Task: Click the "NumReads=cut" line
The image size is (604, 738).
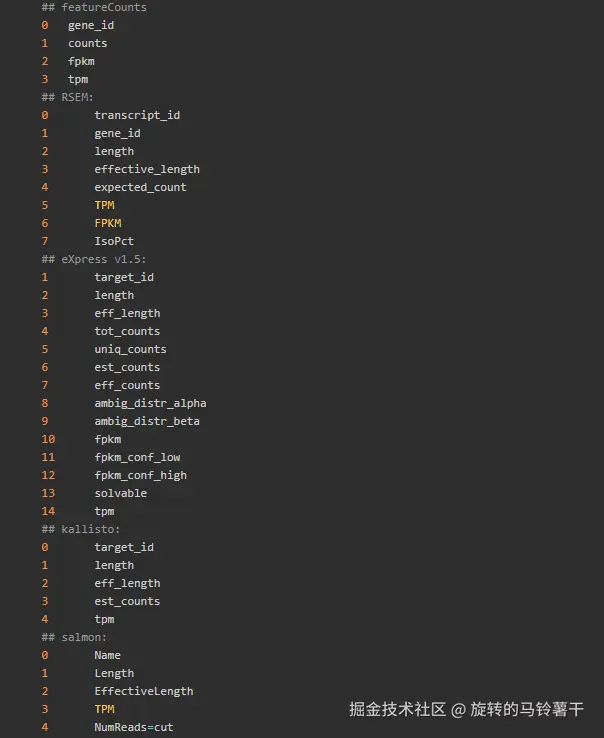Action: pyautogui.click(x=134, y=727)
